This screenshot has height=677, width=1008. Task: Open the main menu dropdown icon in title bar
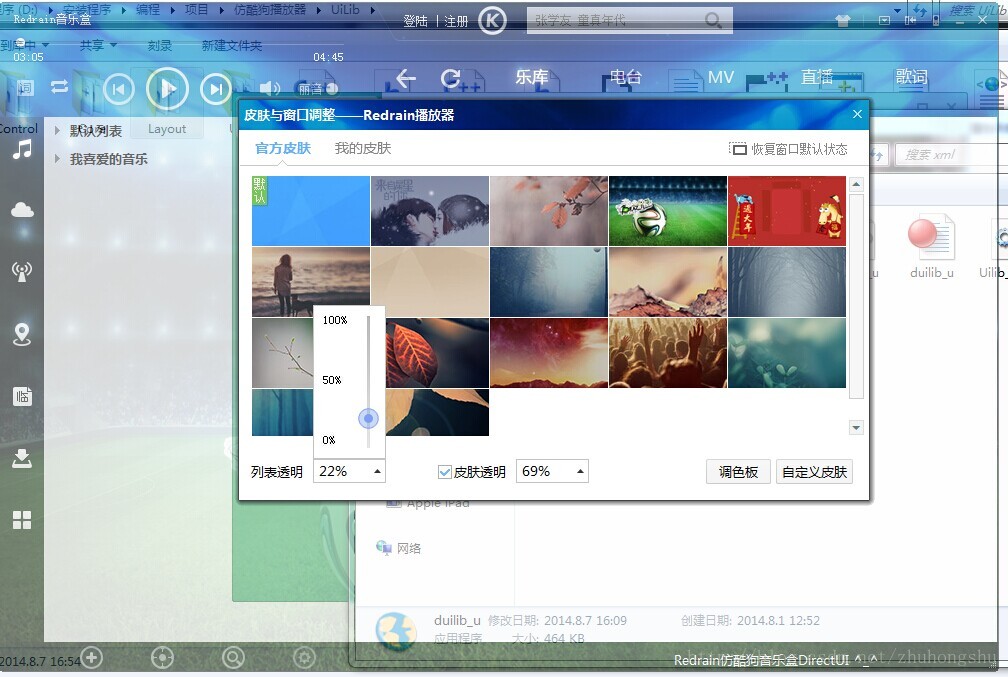pyautogui.click(x=885, y=21)
